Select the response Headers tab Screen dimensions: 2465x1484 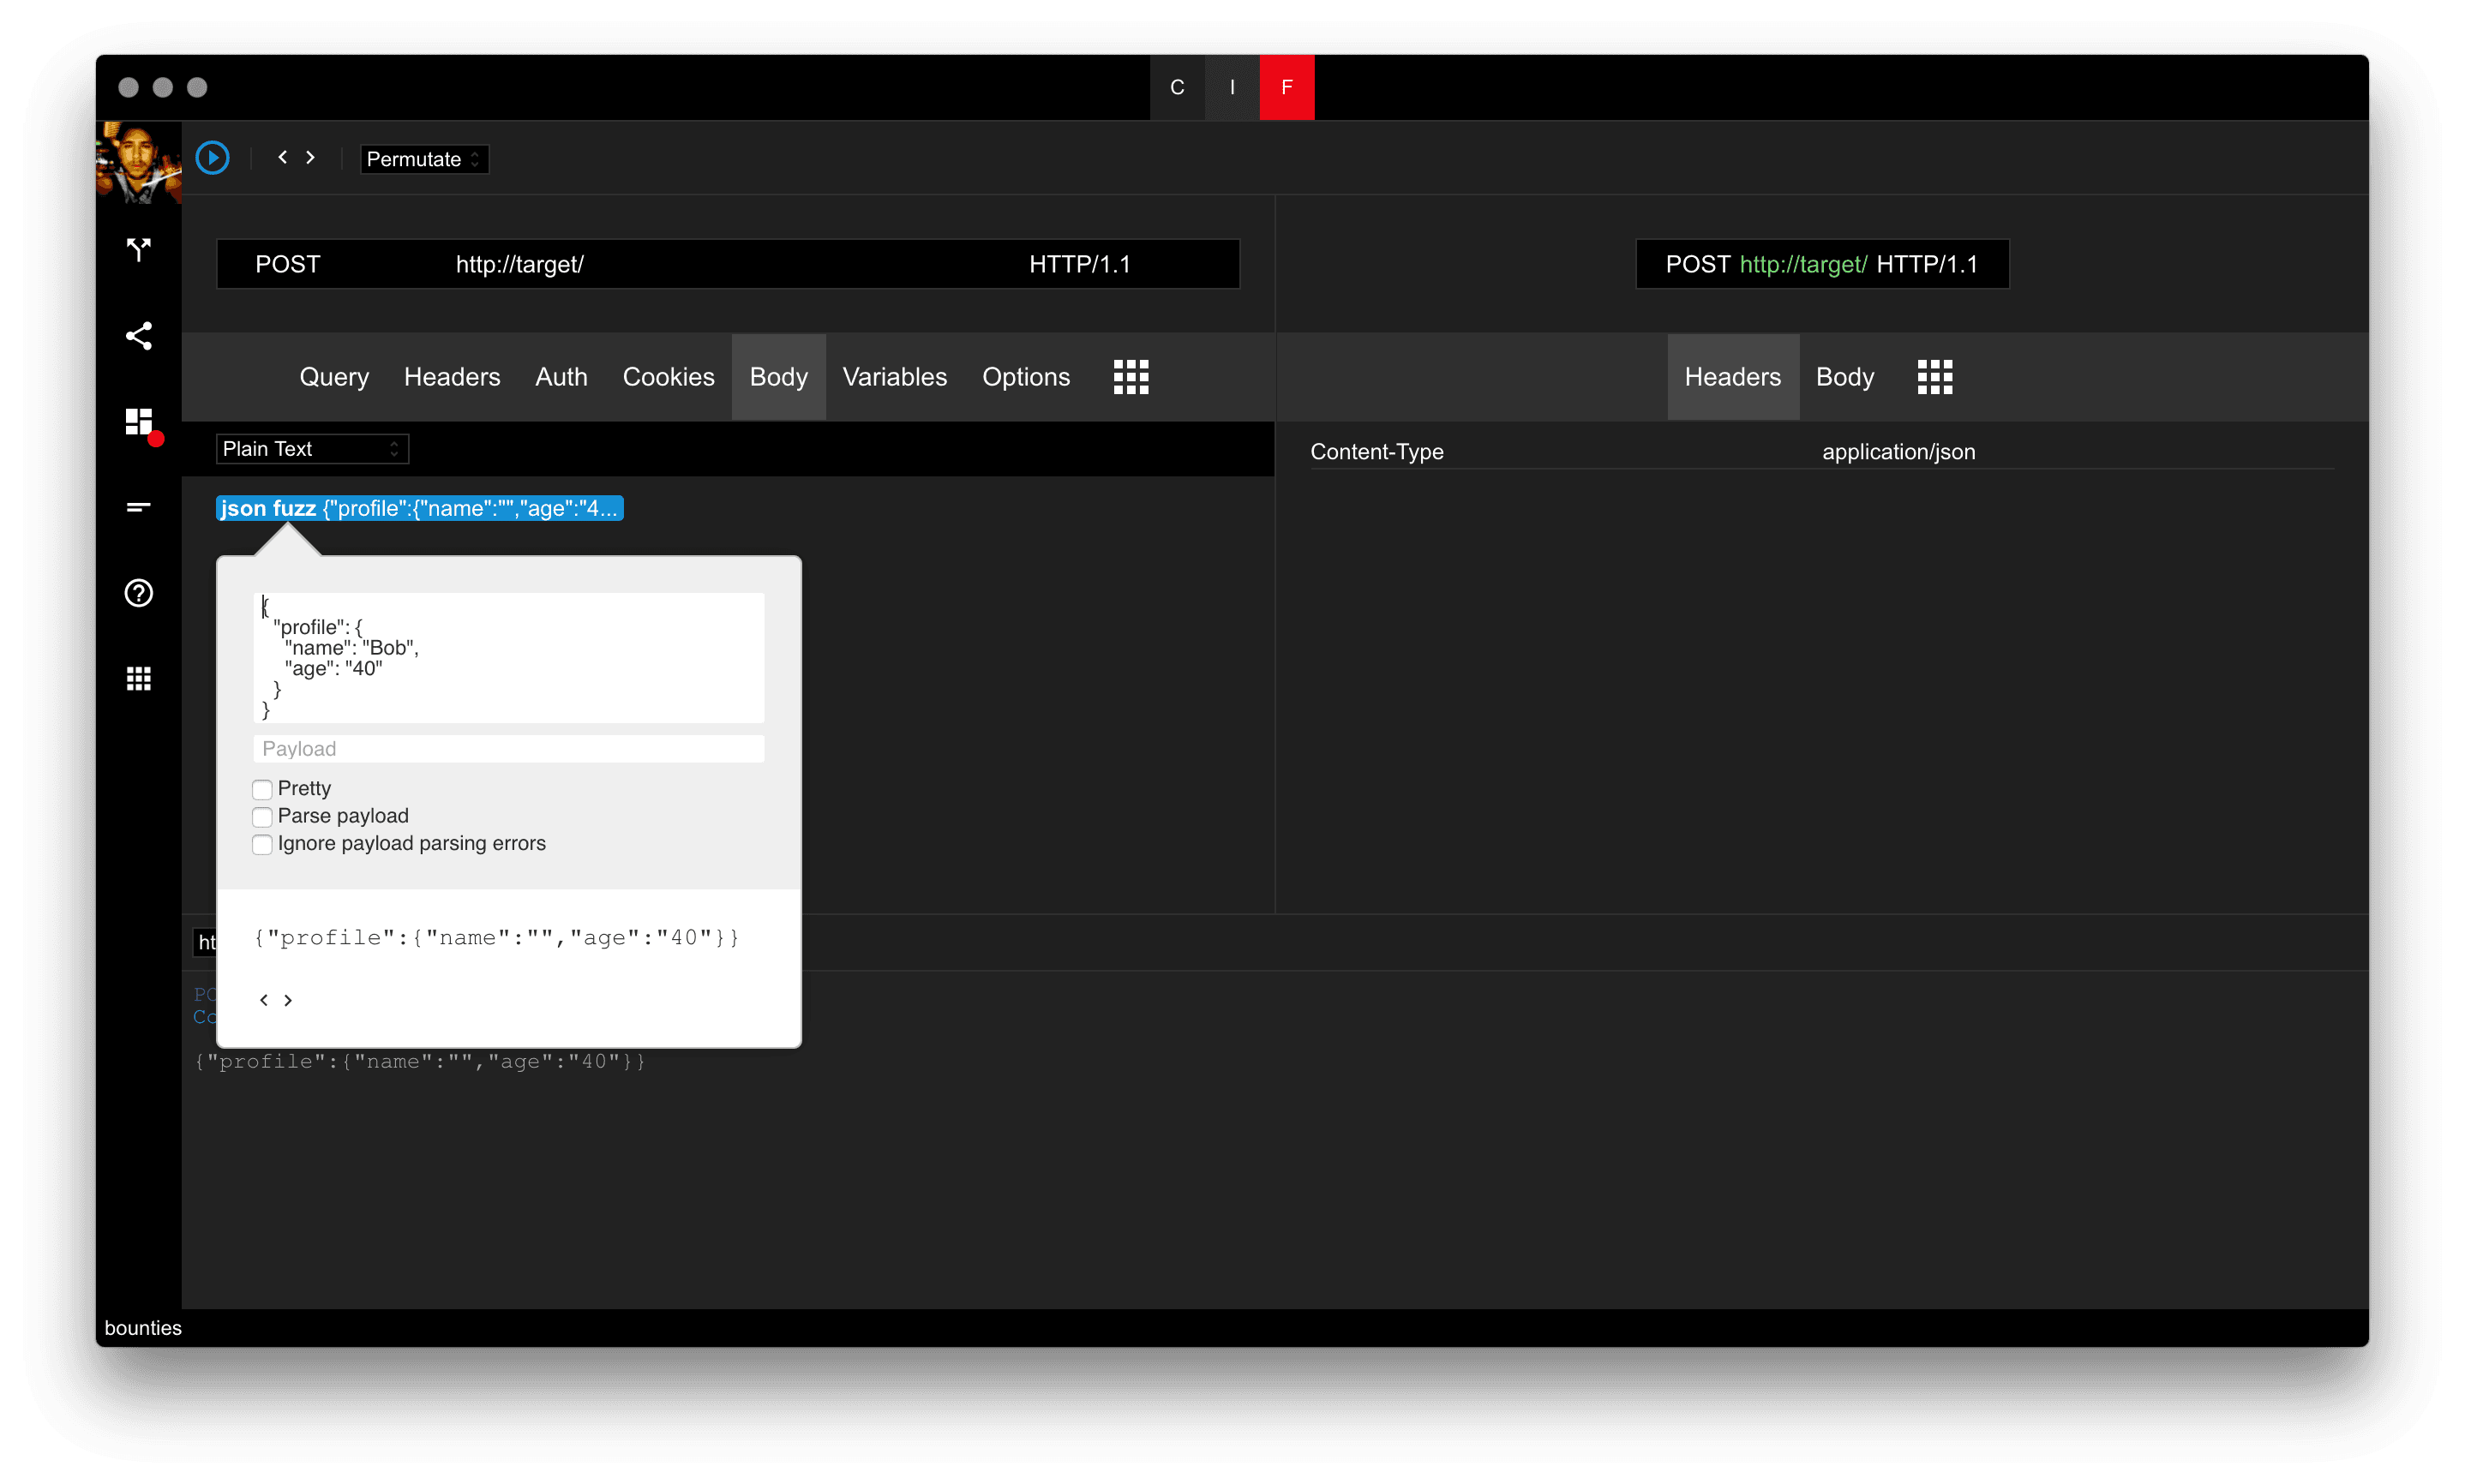pos(1733,377)
